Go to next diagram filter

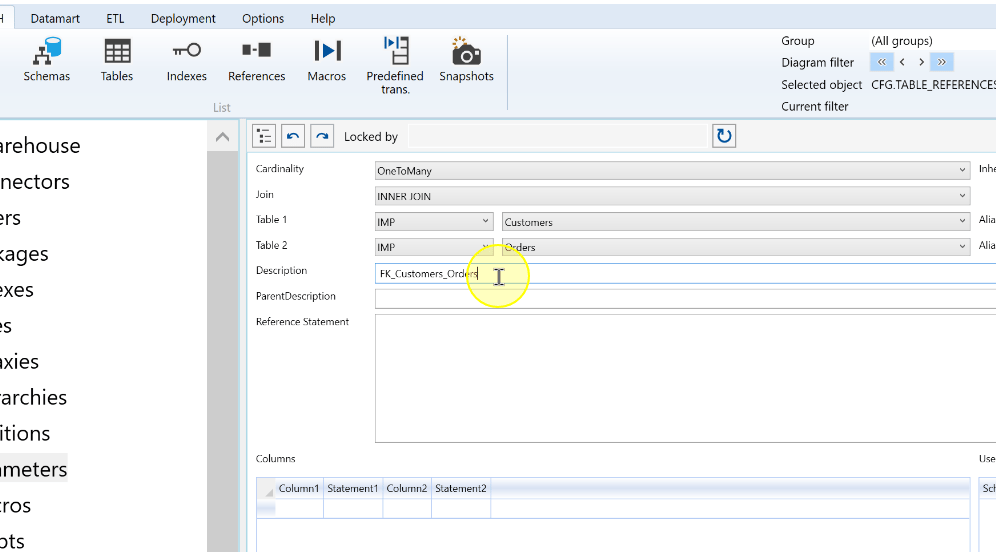click(x=921, y=62)
